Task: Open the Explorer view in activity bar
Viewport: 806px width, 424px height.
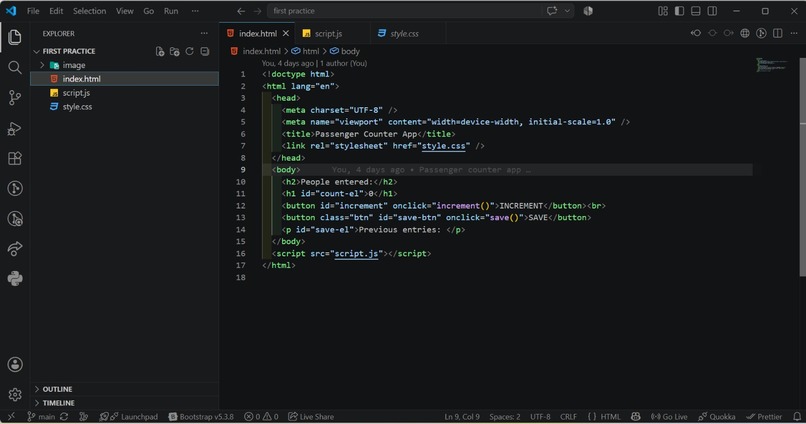Action: tap(15, 37)
